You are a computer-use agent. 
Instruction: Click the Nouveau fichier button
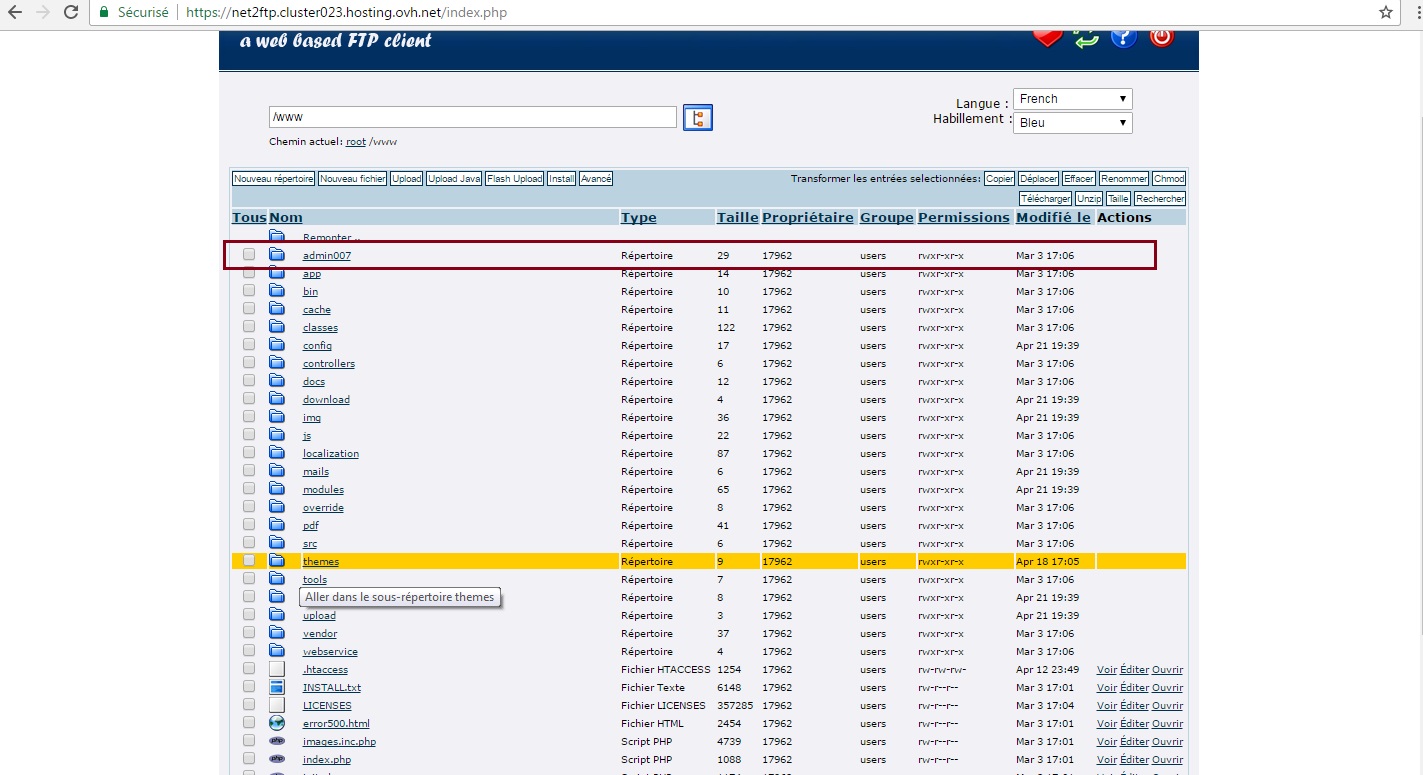point(353,179)
